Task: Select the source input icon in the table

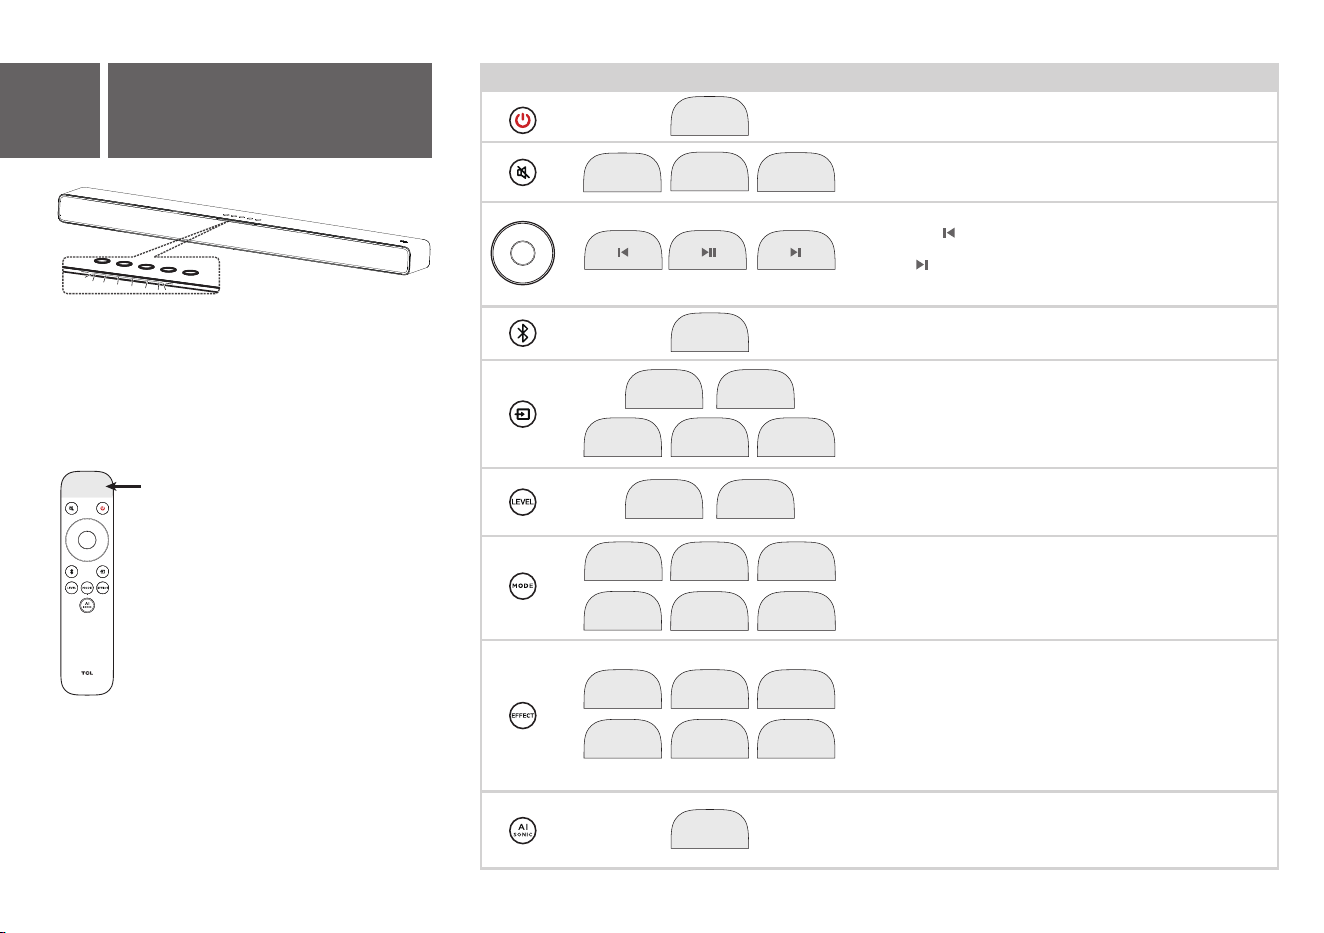Action: tap(523, 414)
